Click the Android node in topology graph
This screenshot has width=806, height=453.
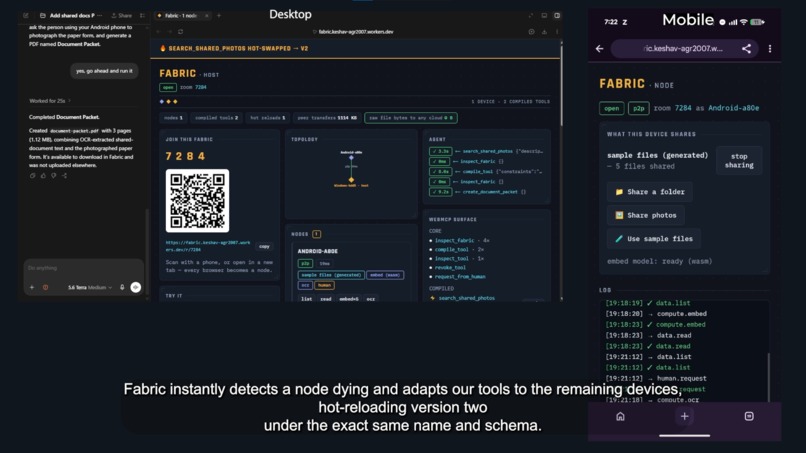click(351, 156)
